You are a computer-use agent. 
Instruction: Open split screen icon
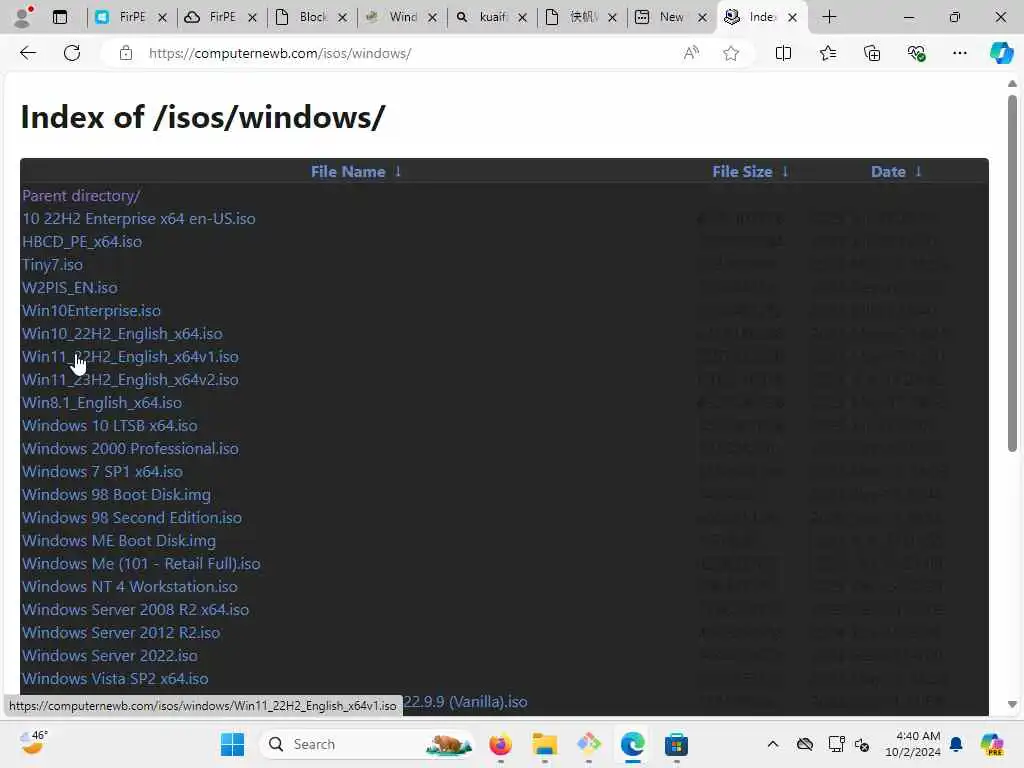point(783,53)
